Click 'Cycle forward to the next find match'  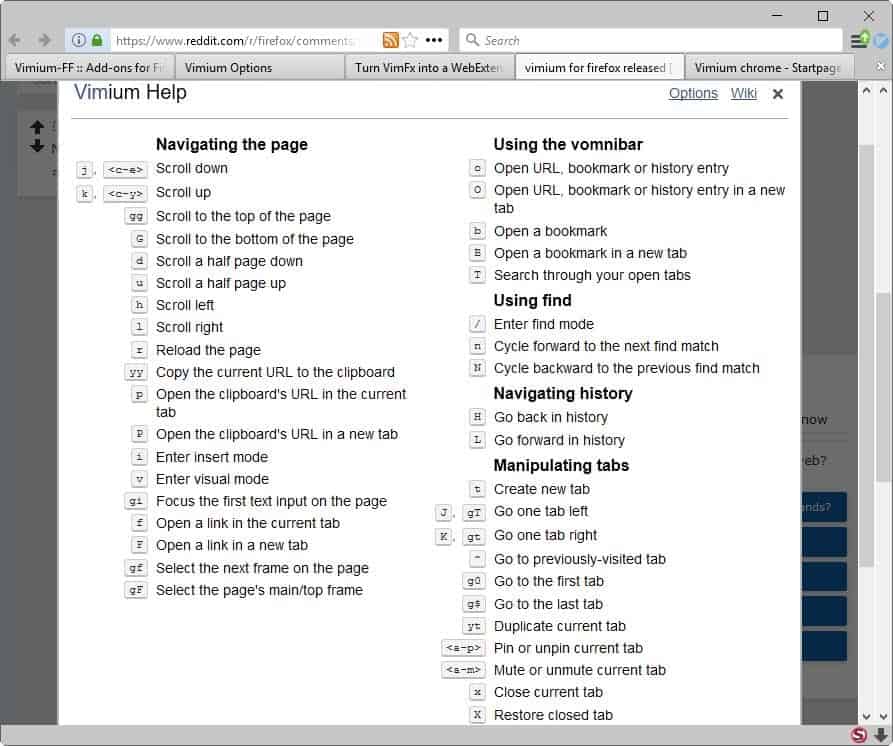[x=606, y=346]
